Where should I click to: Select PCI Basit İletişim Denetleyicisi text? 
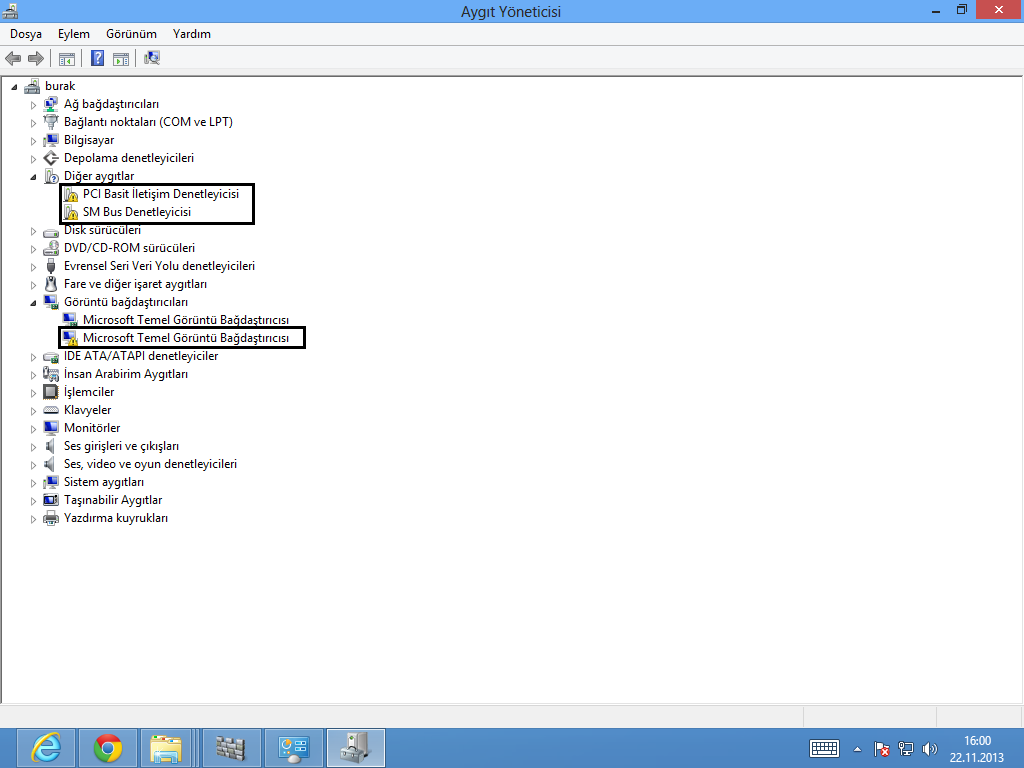coord(161,194)
